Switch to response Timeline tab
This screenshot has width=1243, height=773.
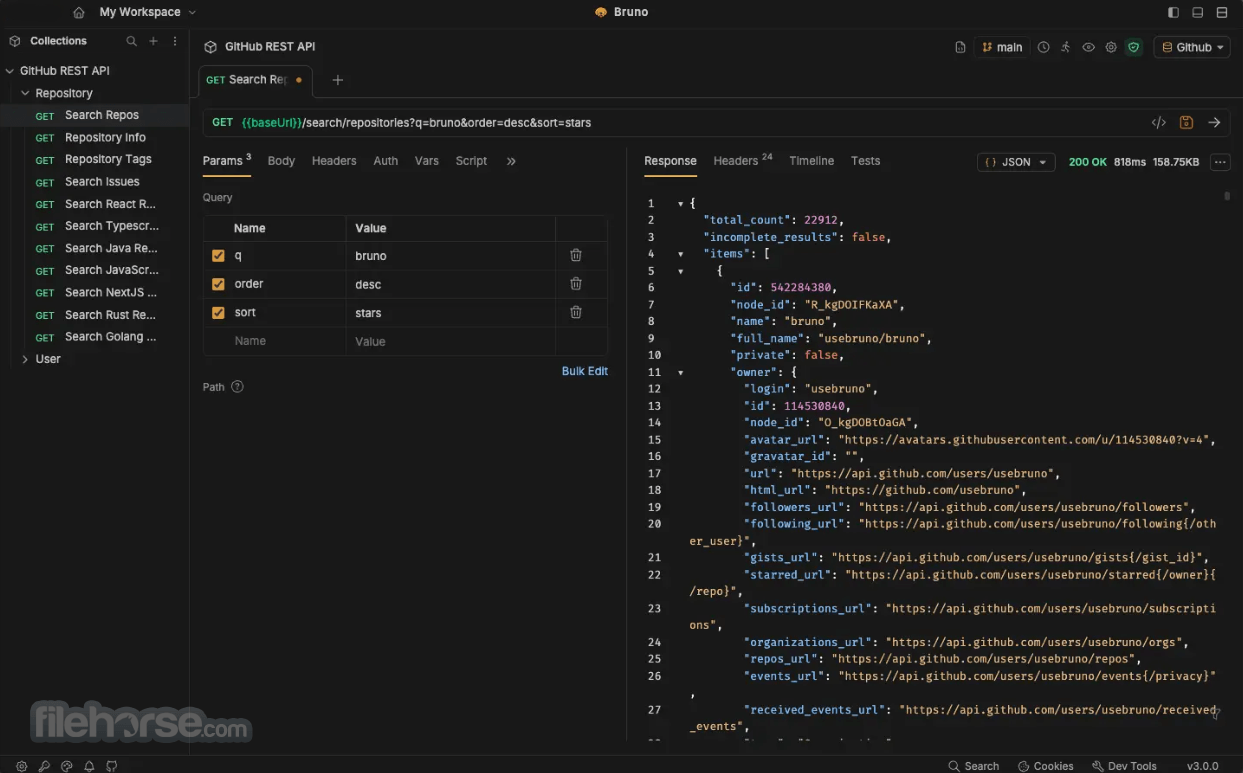click(811, 161)
